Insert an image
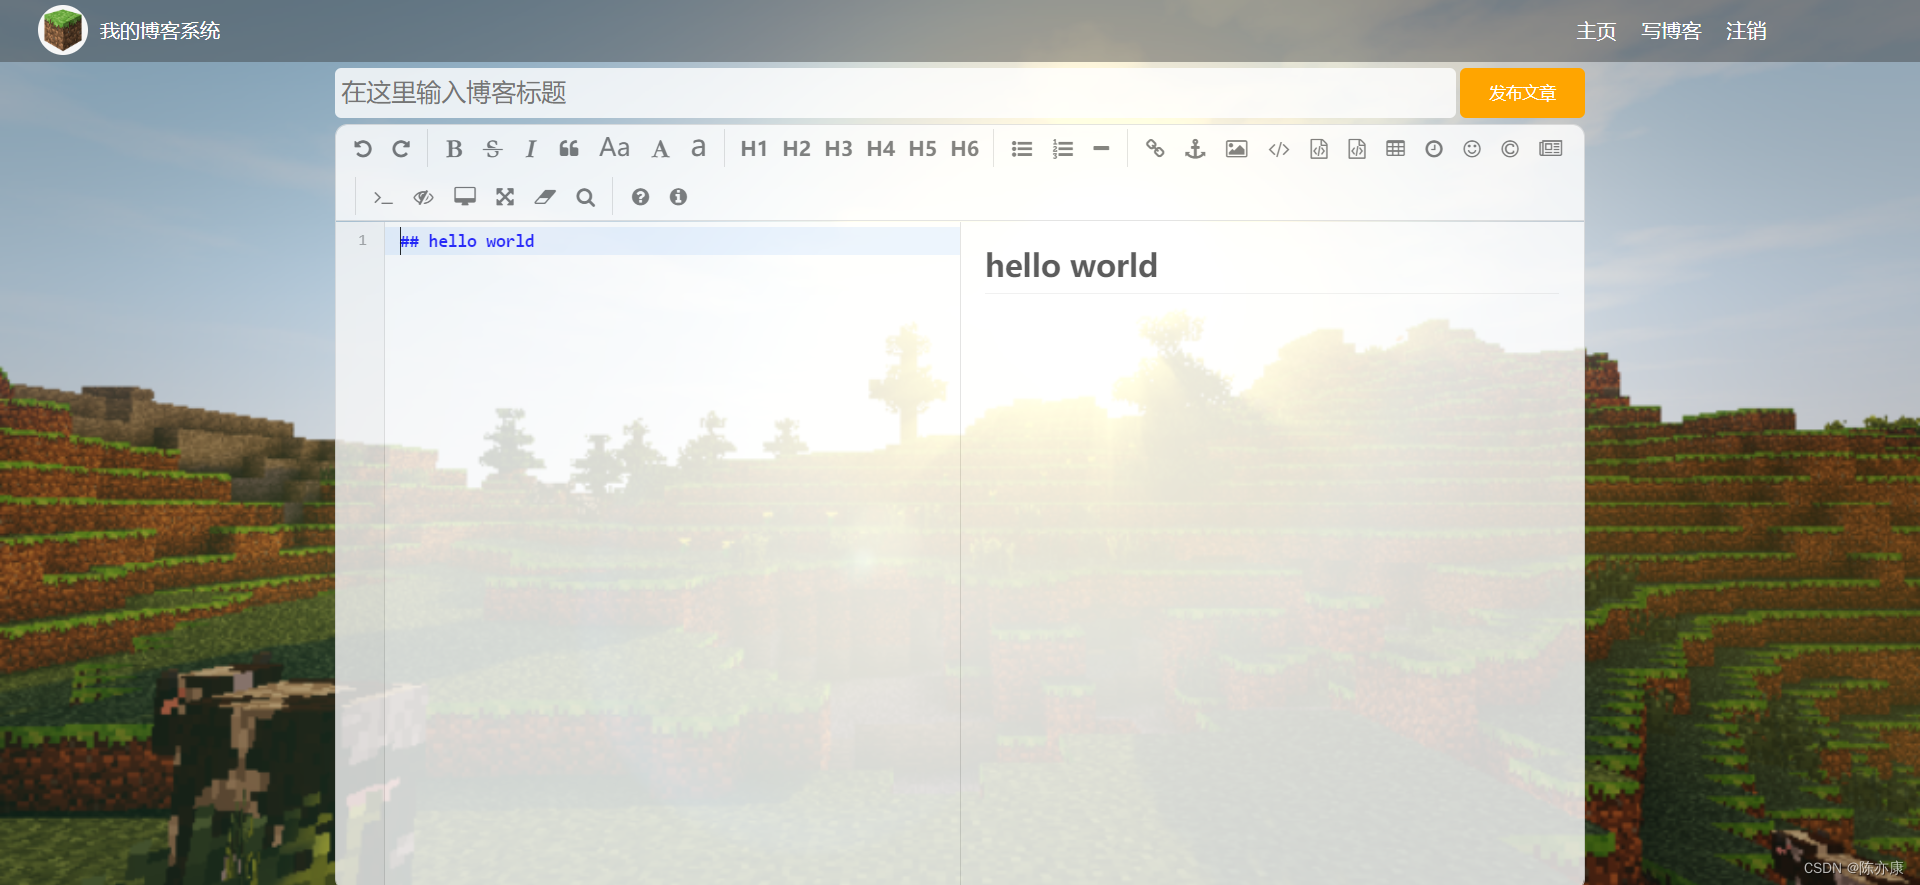1920x885 pixels. (x=1237, y=149)
